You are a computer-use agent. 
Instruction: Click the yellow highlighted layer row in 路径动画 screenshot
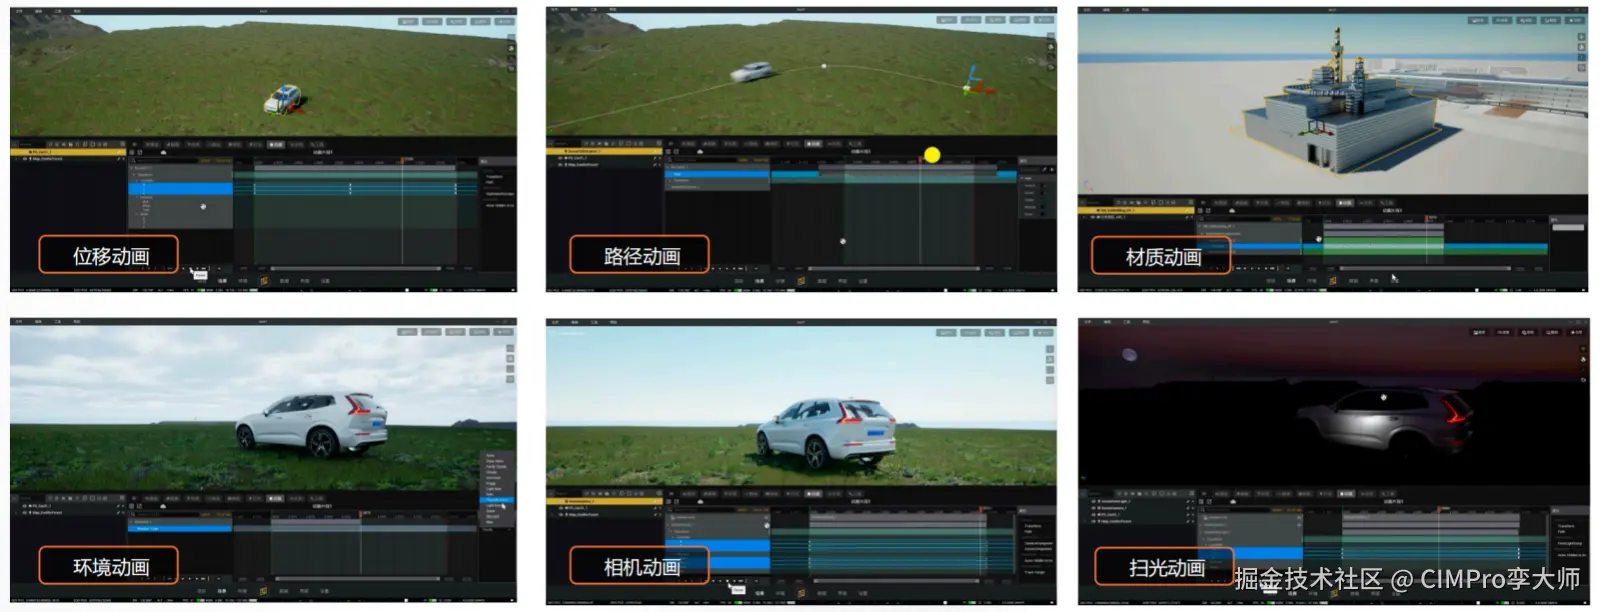[604, 152]
